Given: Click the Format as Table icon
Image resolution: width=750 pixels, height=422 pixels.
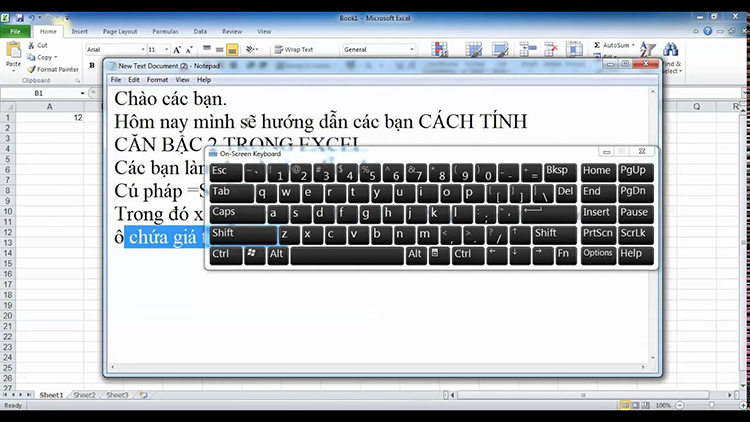Looking at the screenshot, I should [473, 49].
